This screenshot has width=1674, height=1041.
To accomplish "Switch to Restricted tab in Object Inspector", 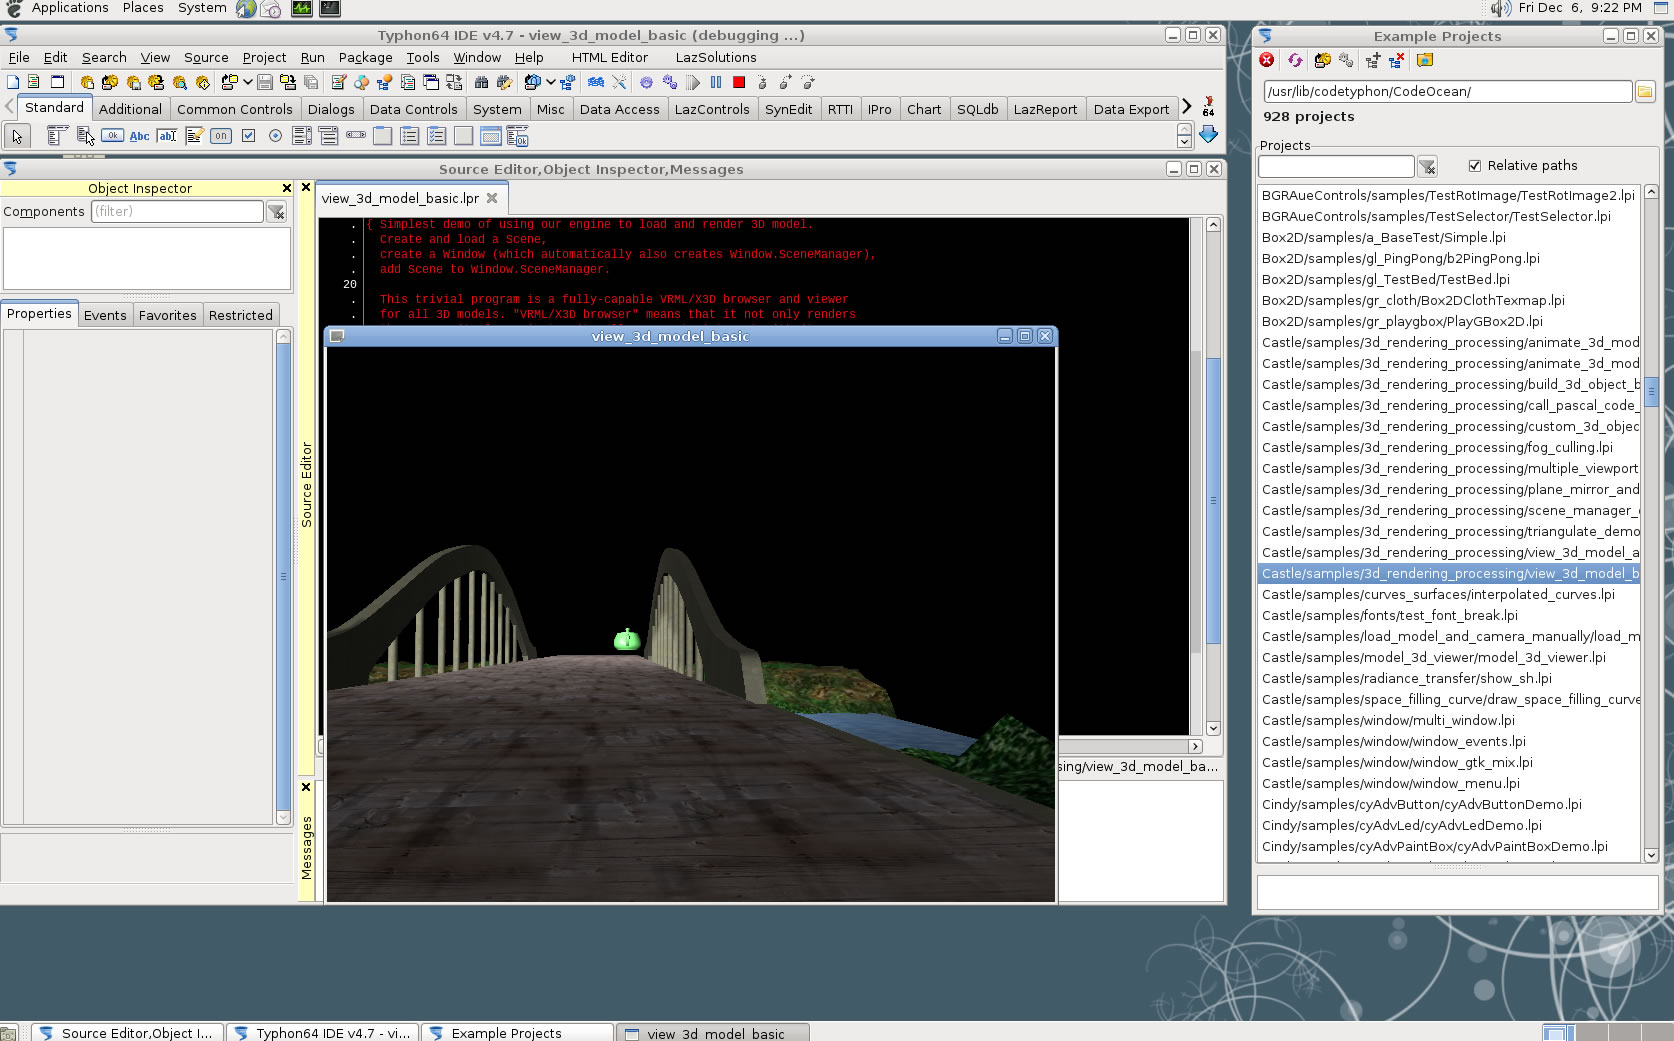I will (240, 315).
